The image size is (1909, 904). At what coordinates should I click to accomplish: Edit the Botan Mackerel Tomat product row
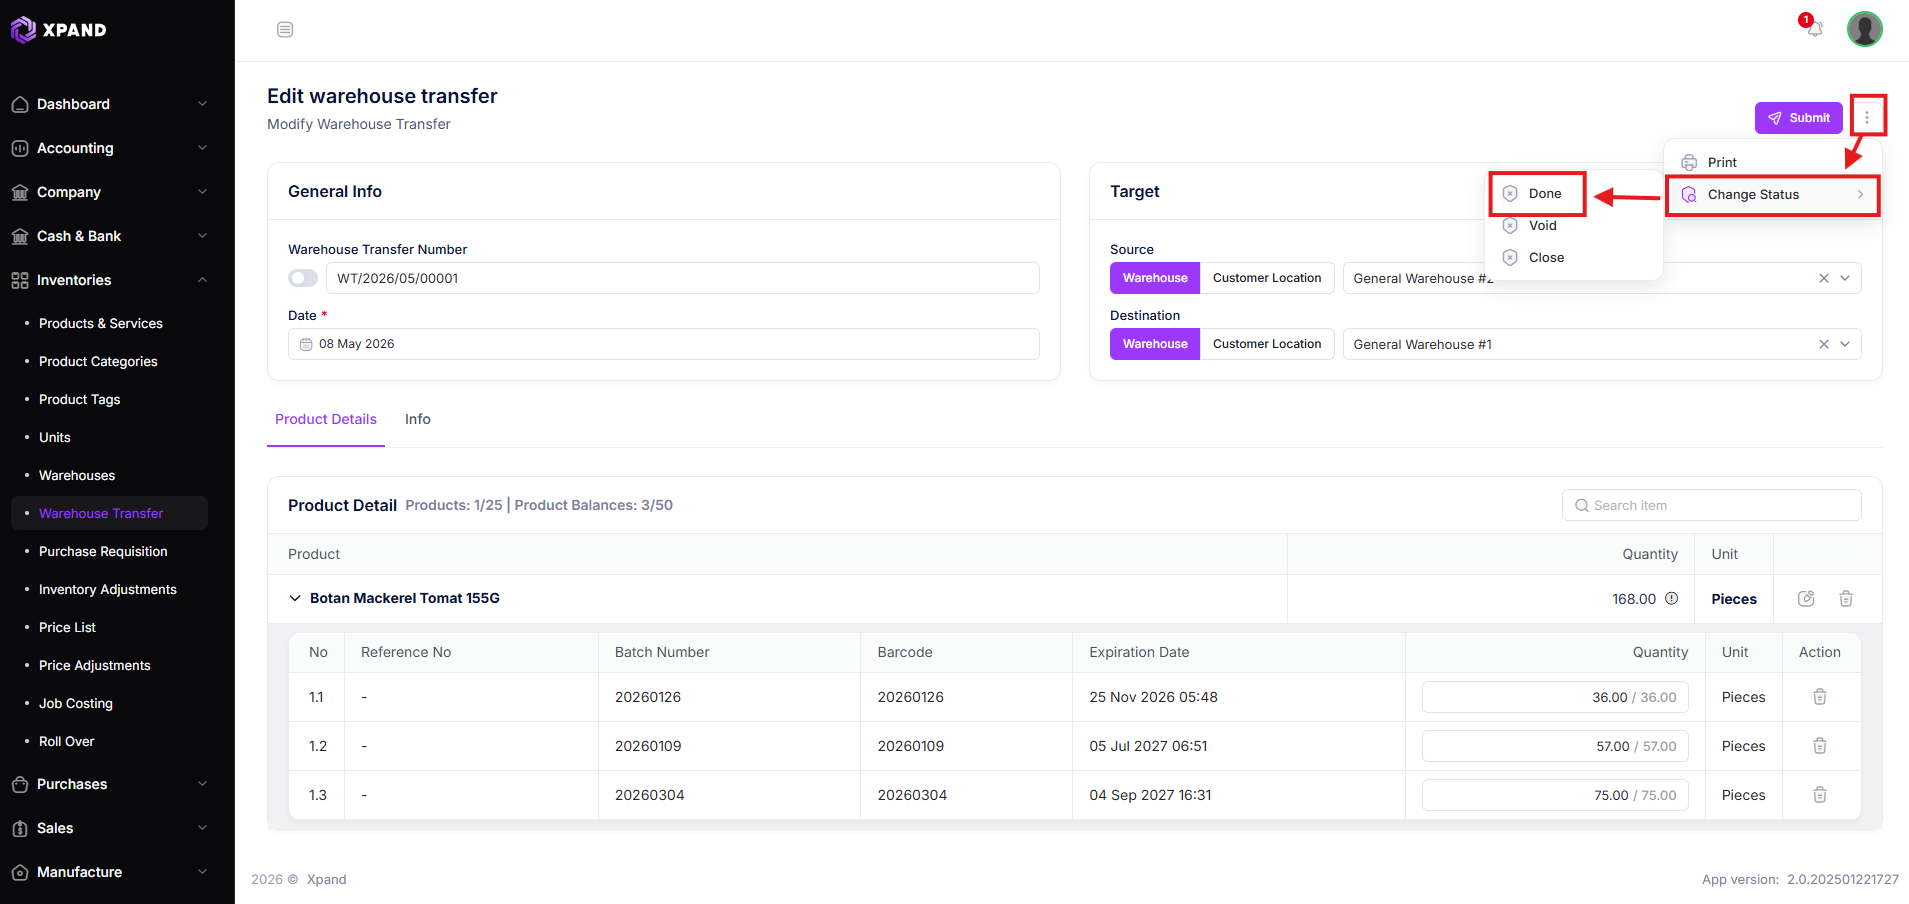(x=1806, y=599)
